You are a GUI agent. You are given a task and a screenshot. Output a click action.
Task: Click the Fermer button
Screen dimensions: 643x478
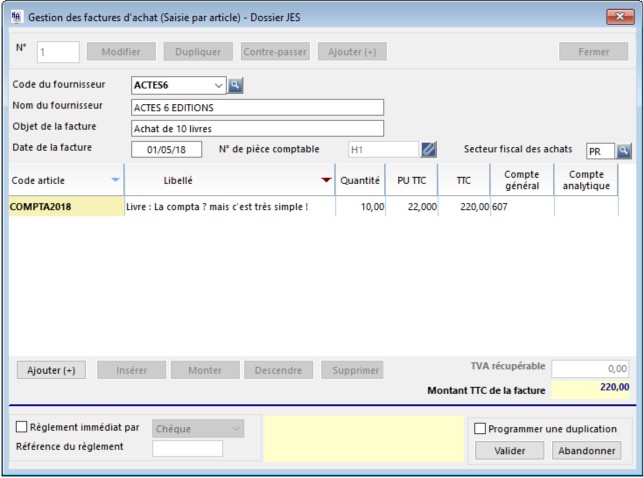pos(593,52)
